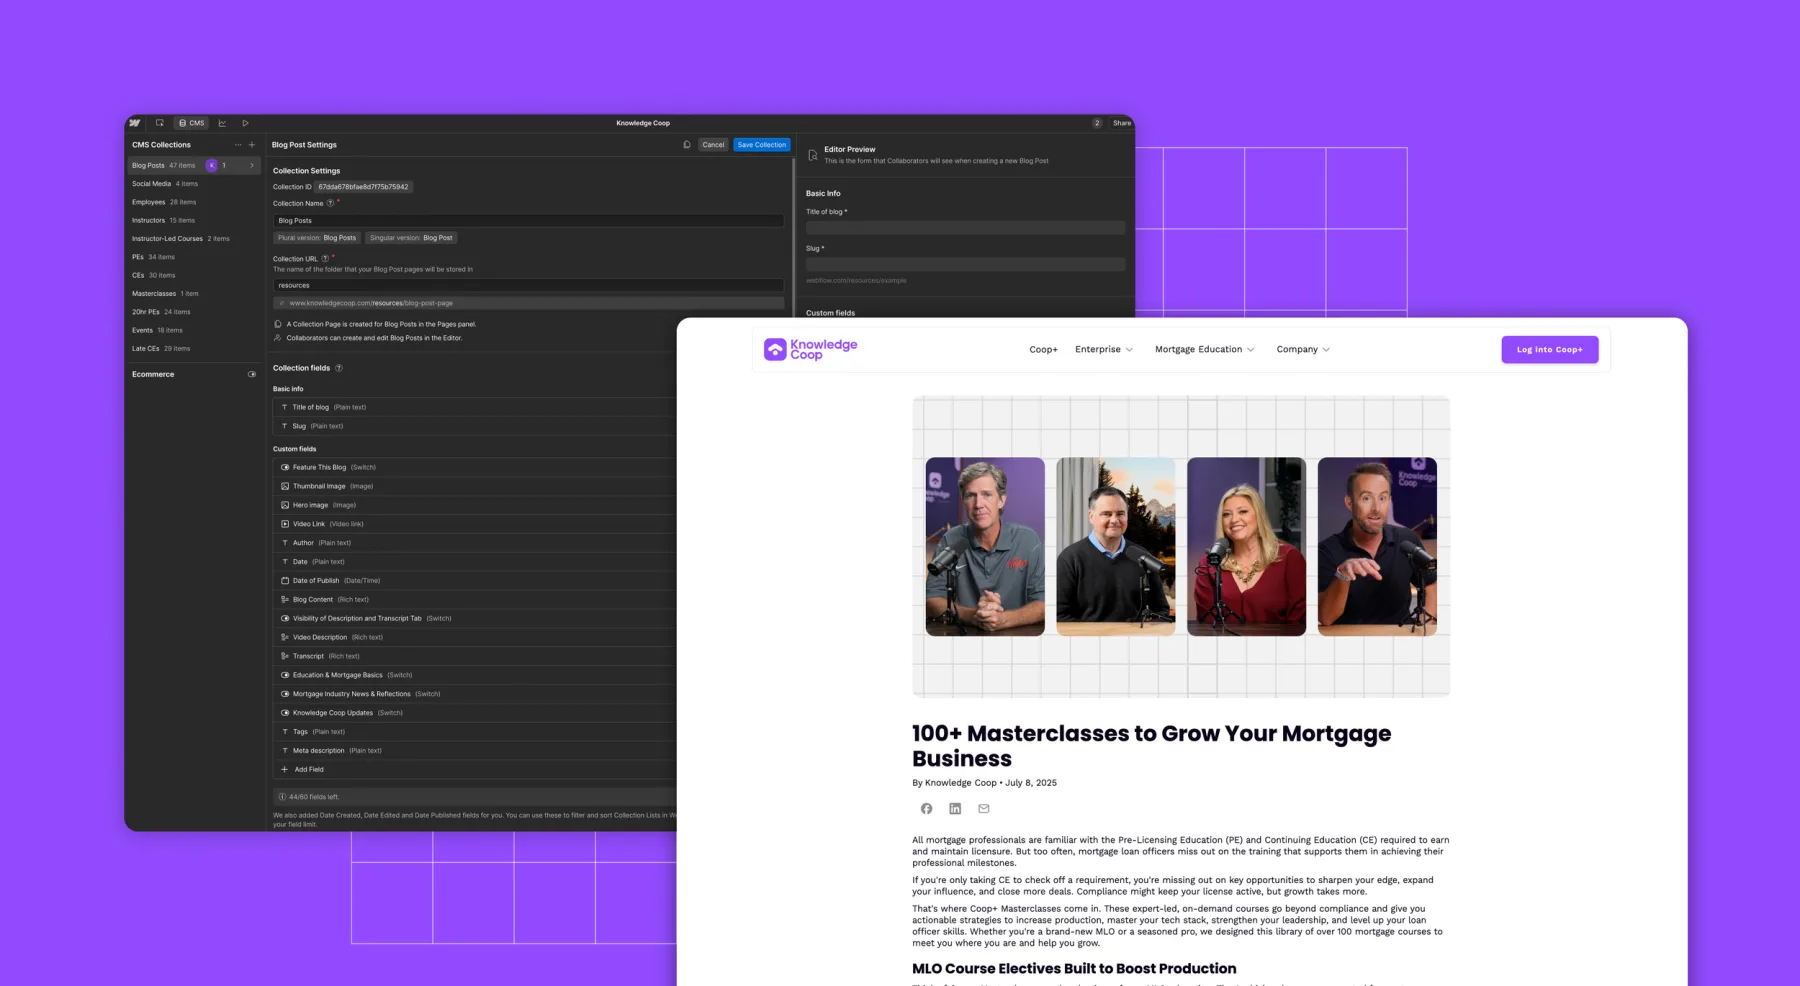Click the Collection URL help icon
The width and height of the screenshot is (1800, 986).
(325, 258)
